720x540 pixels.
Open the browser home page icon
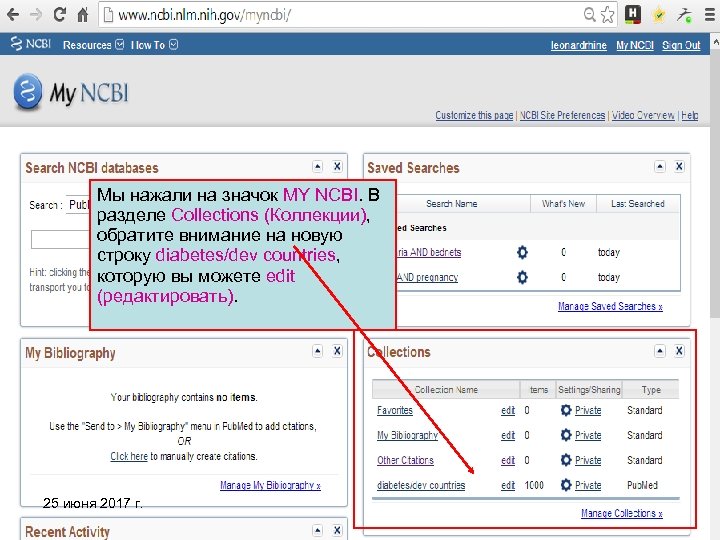pos(83,15)
